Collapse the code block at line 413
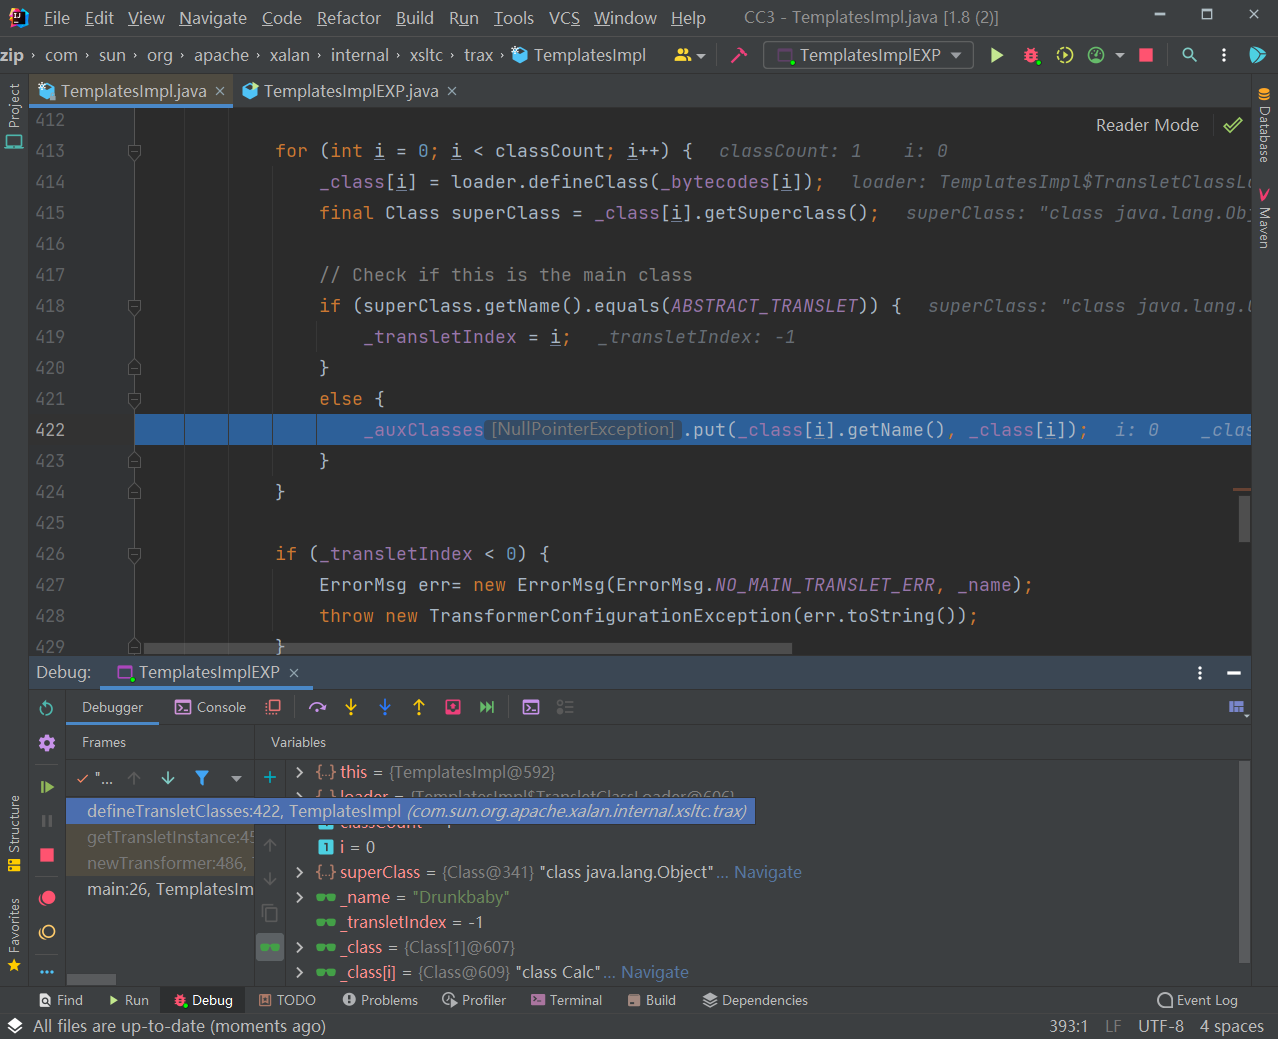 (x=133, y=152)
